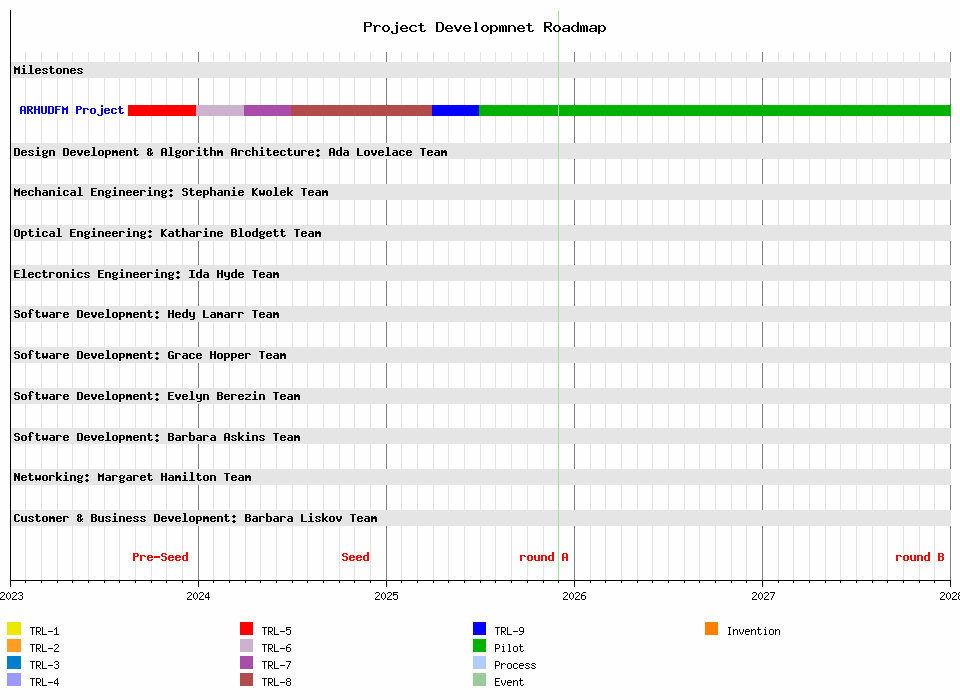Select the TRL-4 legend color box
Image resolution: width=960 pixels, height=700 pixels.
14,680
